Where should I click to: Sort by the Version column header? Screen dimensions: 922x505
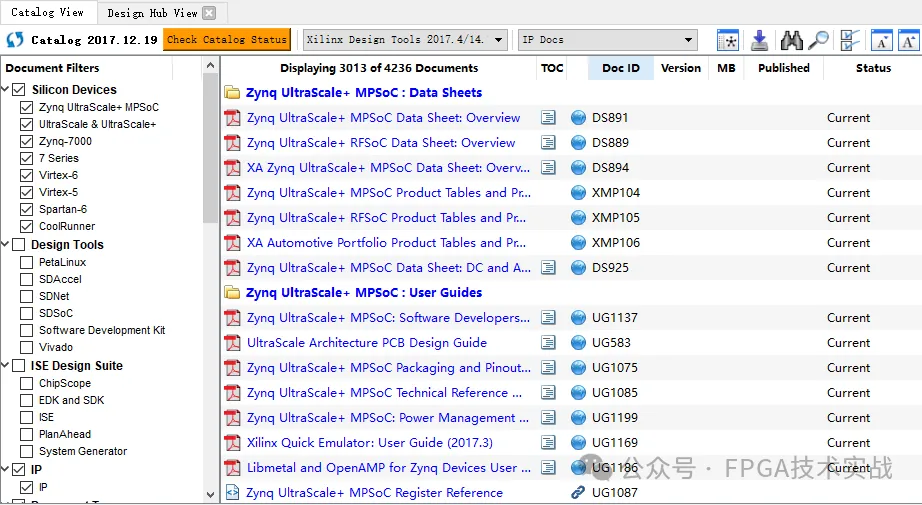tap(681, 68)
